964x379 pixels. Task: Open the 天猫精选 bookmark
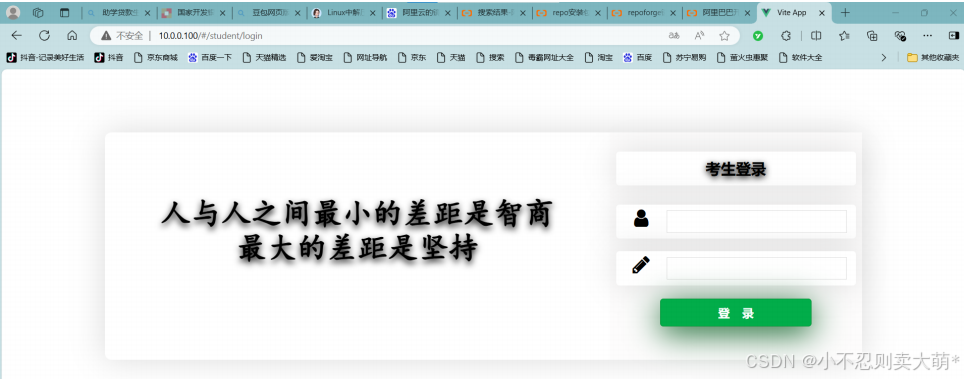(264, 58)
